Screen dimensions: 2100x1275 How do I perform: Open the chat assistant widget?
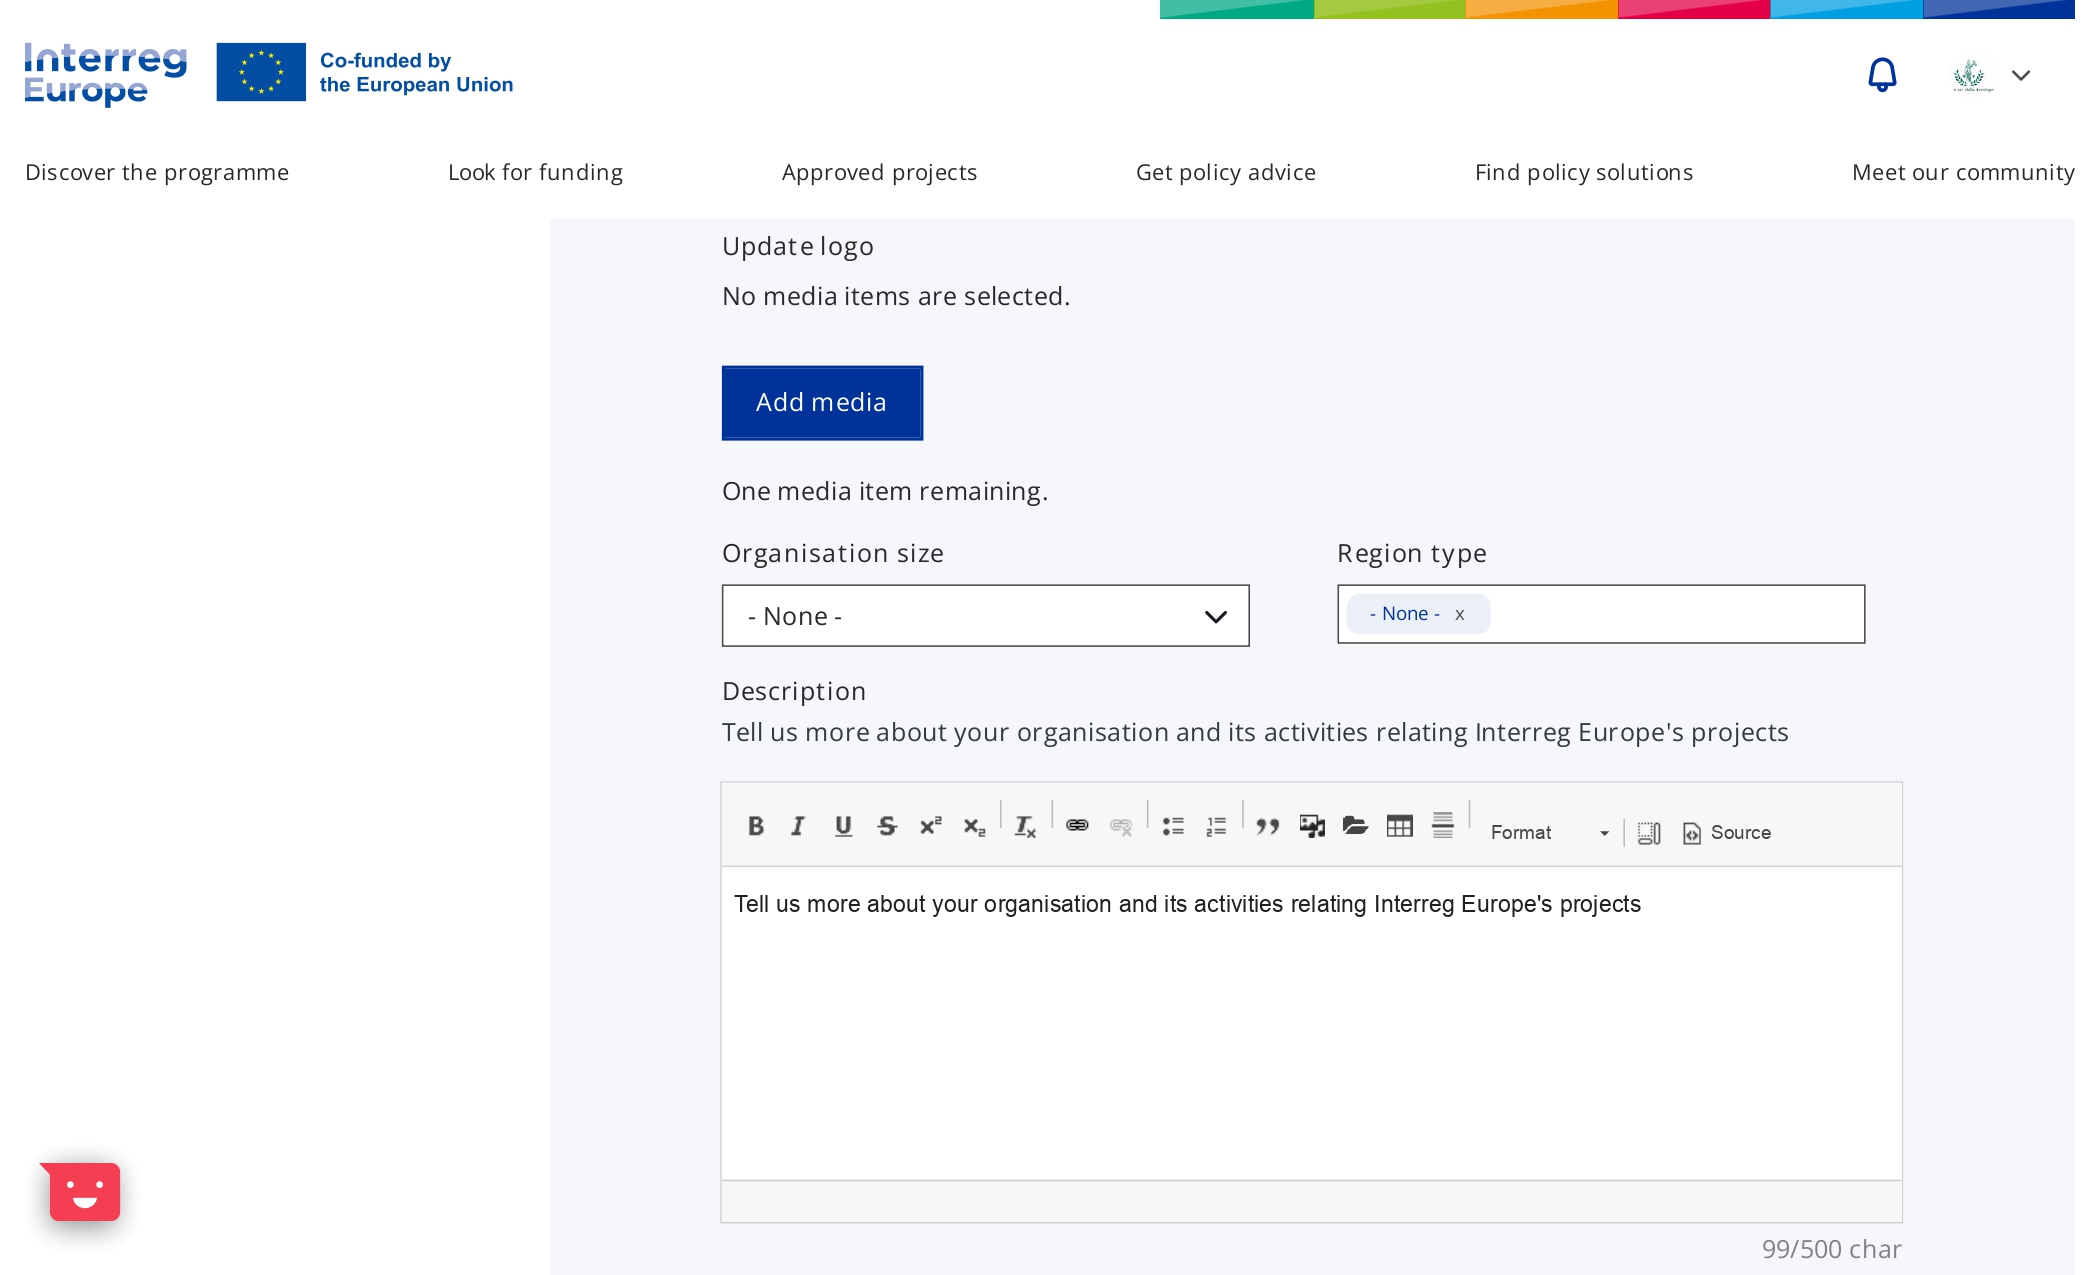[x=85, y=1191]
